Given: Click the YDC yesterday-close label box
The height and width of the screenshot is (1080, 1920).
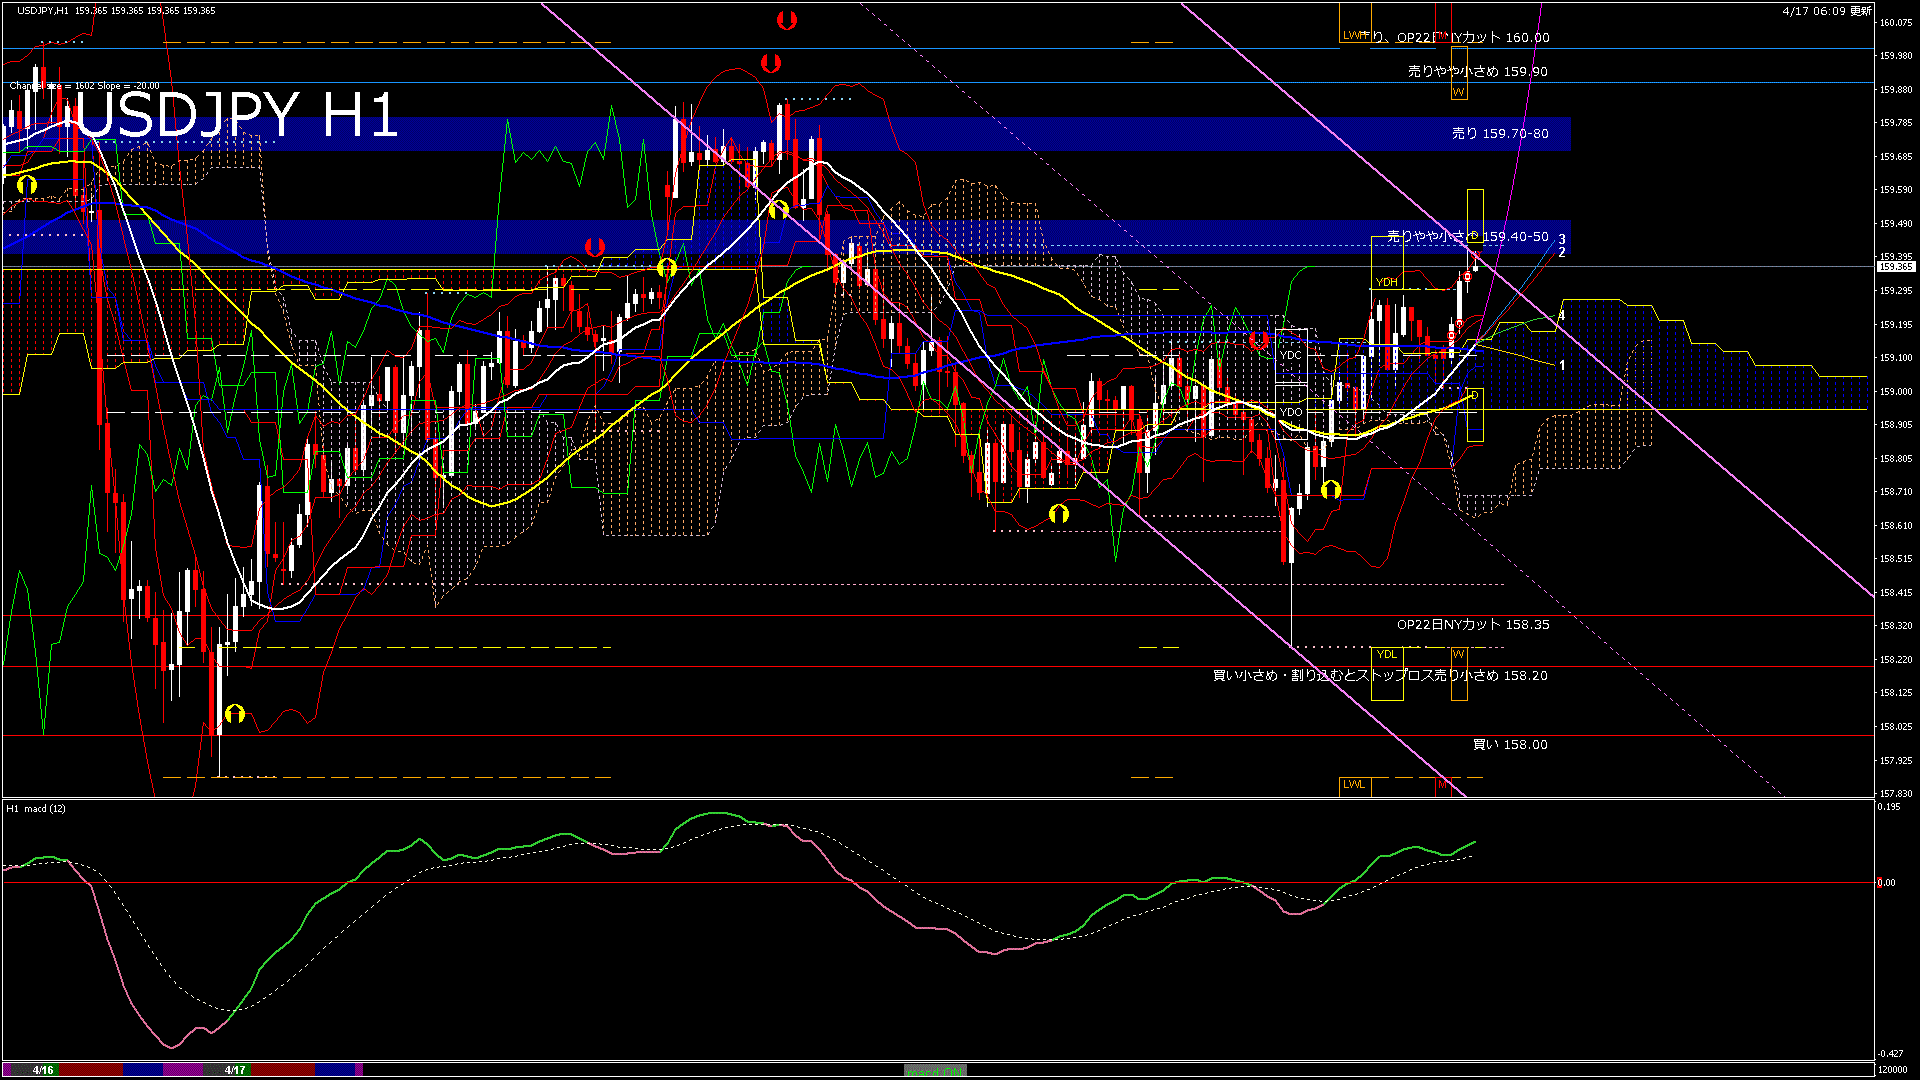Looking at the screenshot, I should 1291,355.
